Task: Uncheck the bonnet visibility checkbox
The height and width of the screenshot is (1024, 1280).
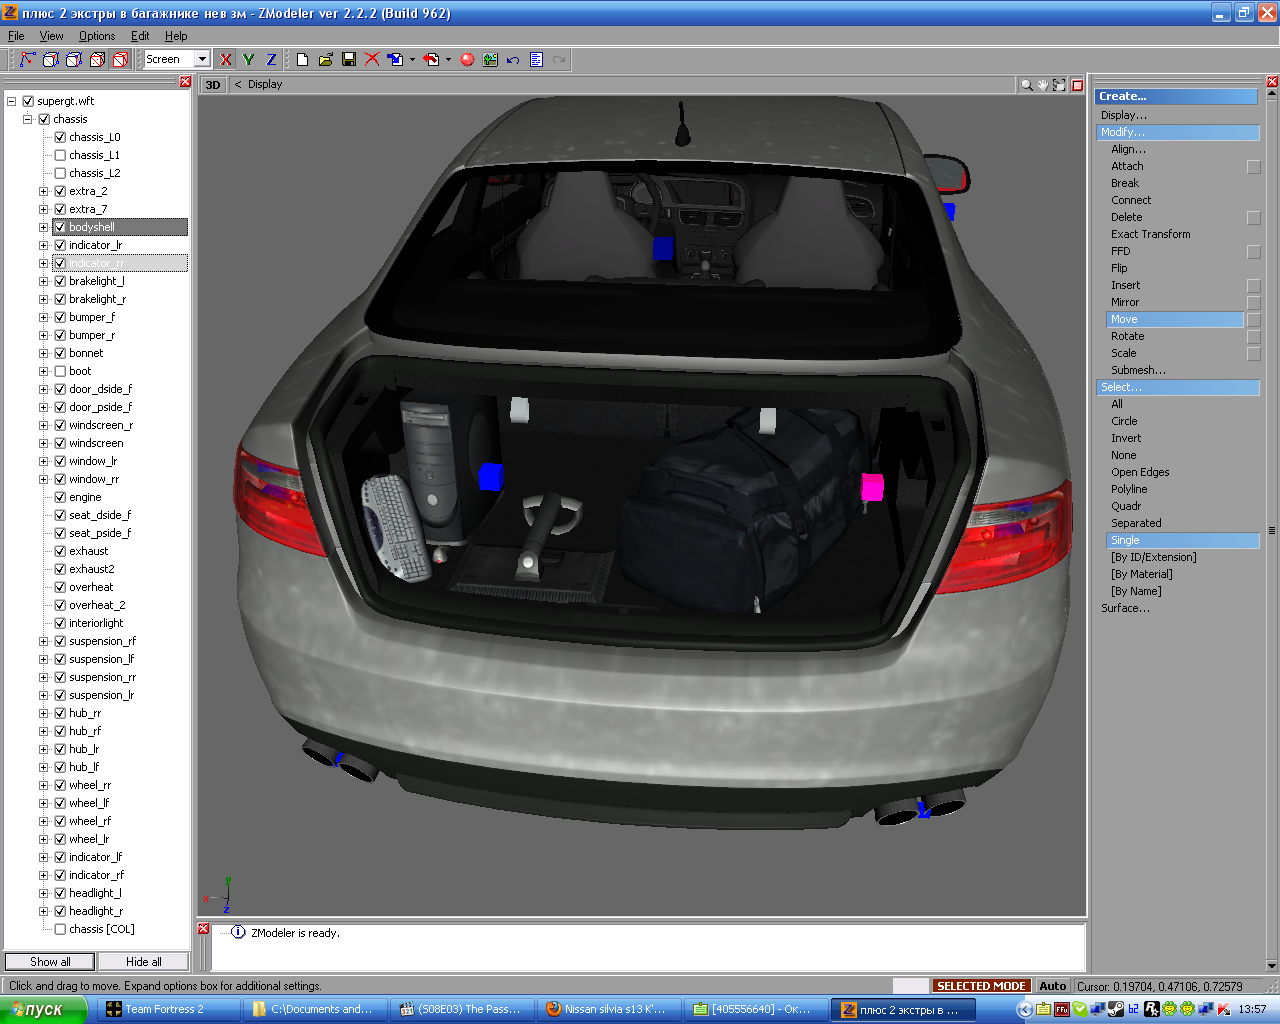Action: coord(60,353)
